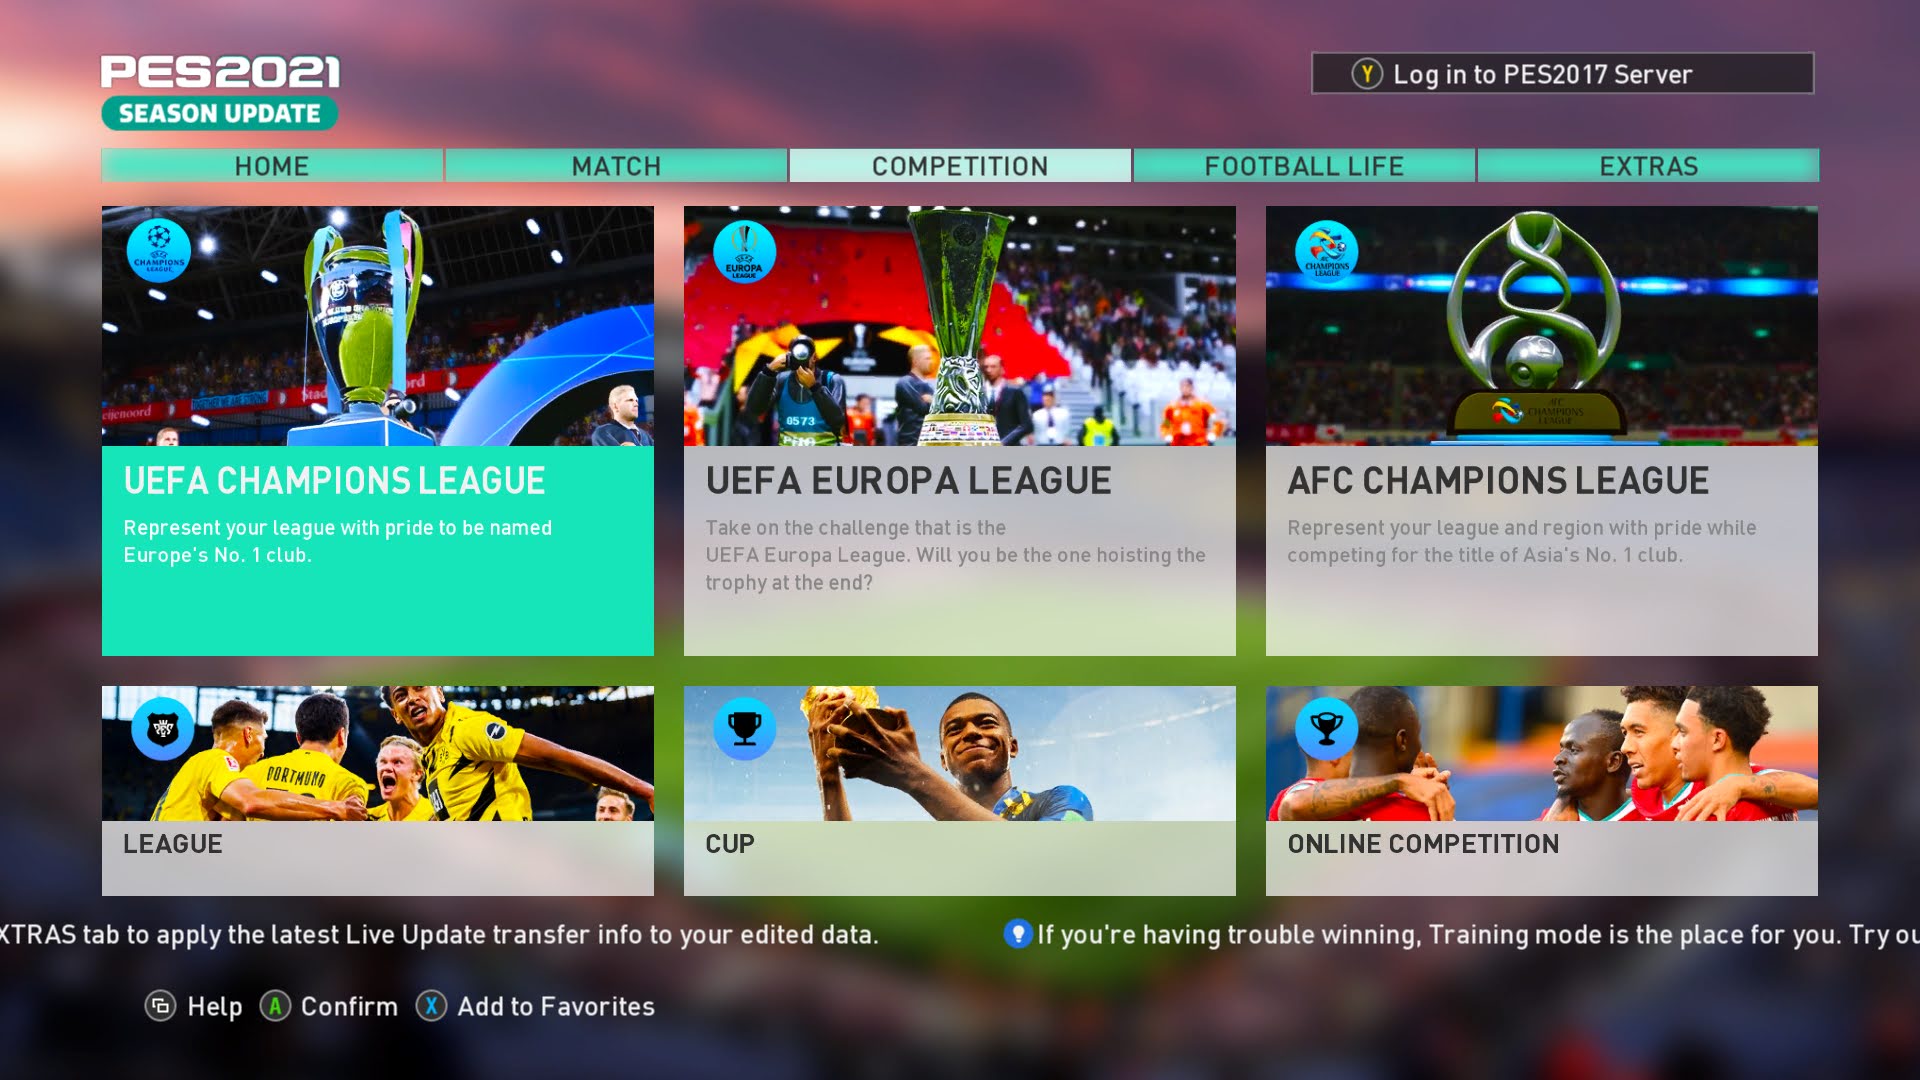The height and width of the screenshot is (1080, 1920).
Task: Click the COMPETITION tab
Action: 960,165
